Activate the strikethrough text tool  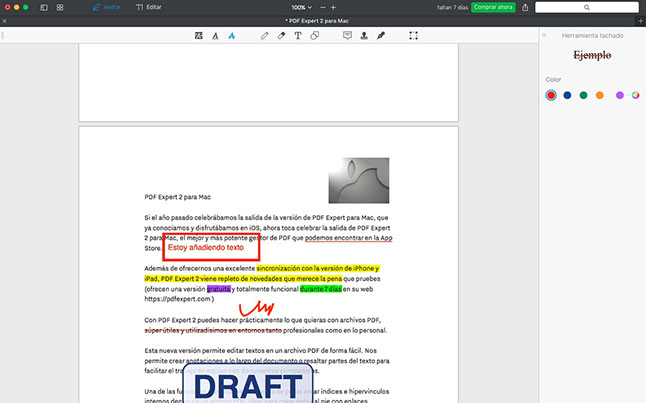[232, 35]
